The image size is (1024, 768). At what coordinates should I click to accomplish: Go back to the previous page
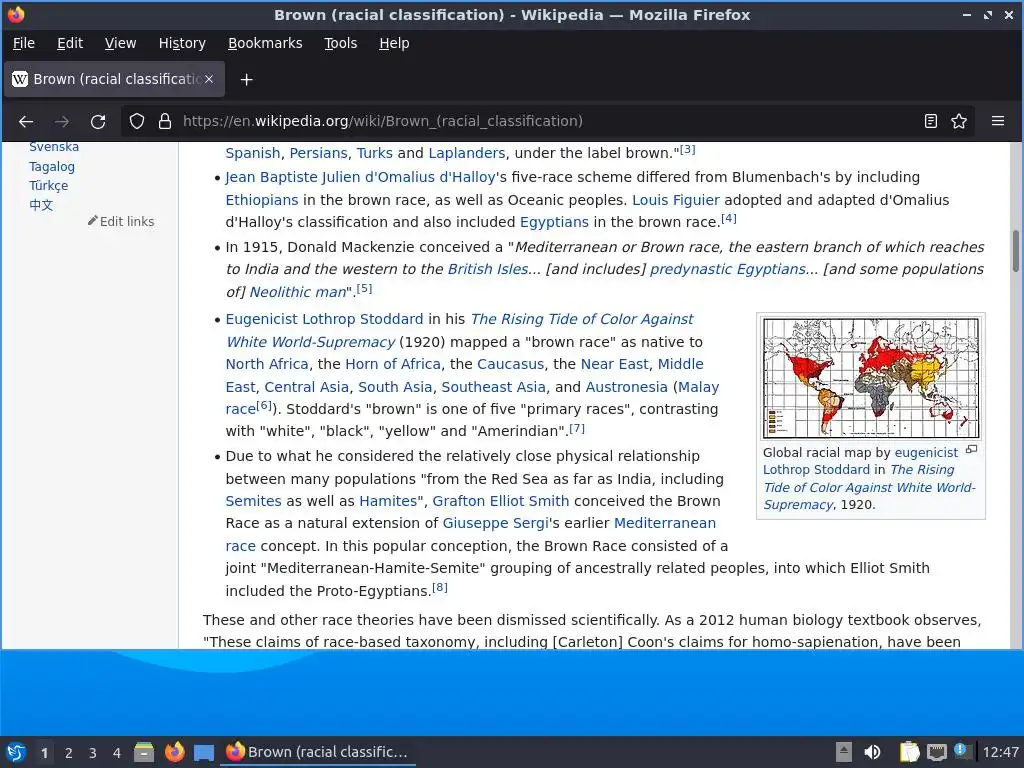(26, 121)
